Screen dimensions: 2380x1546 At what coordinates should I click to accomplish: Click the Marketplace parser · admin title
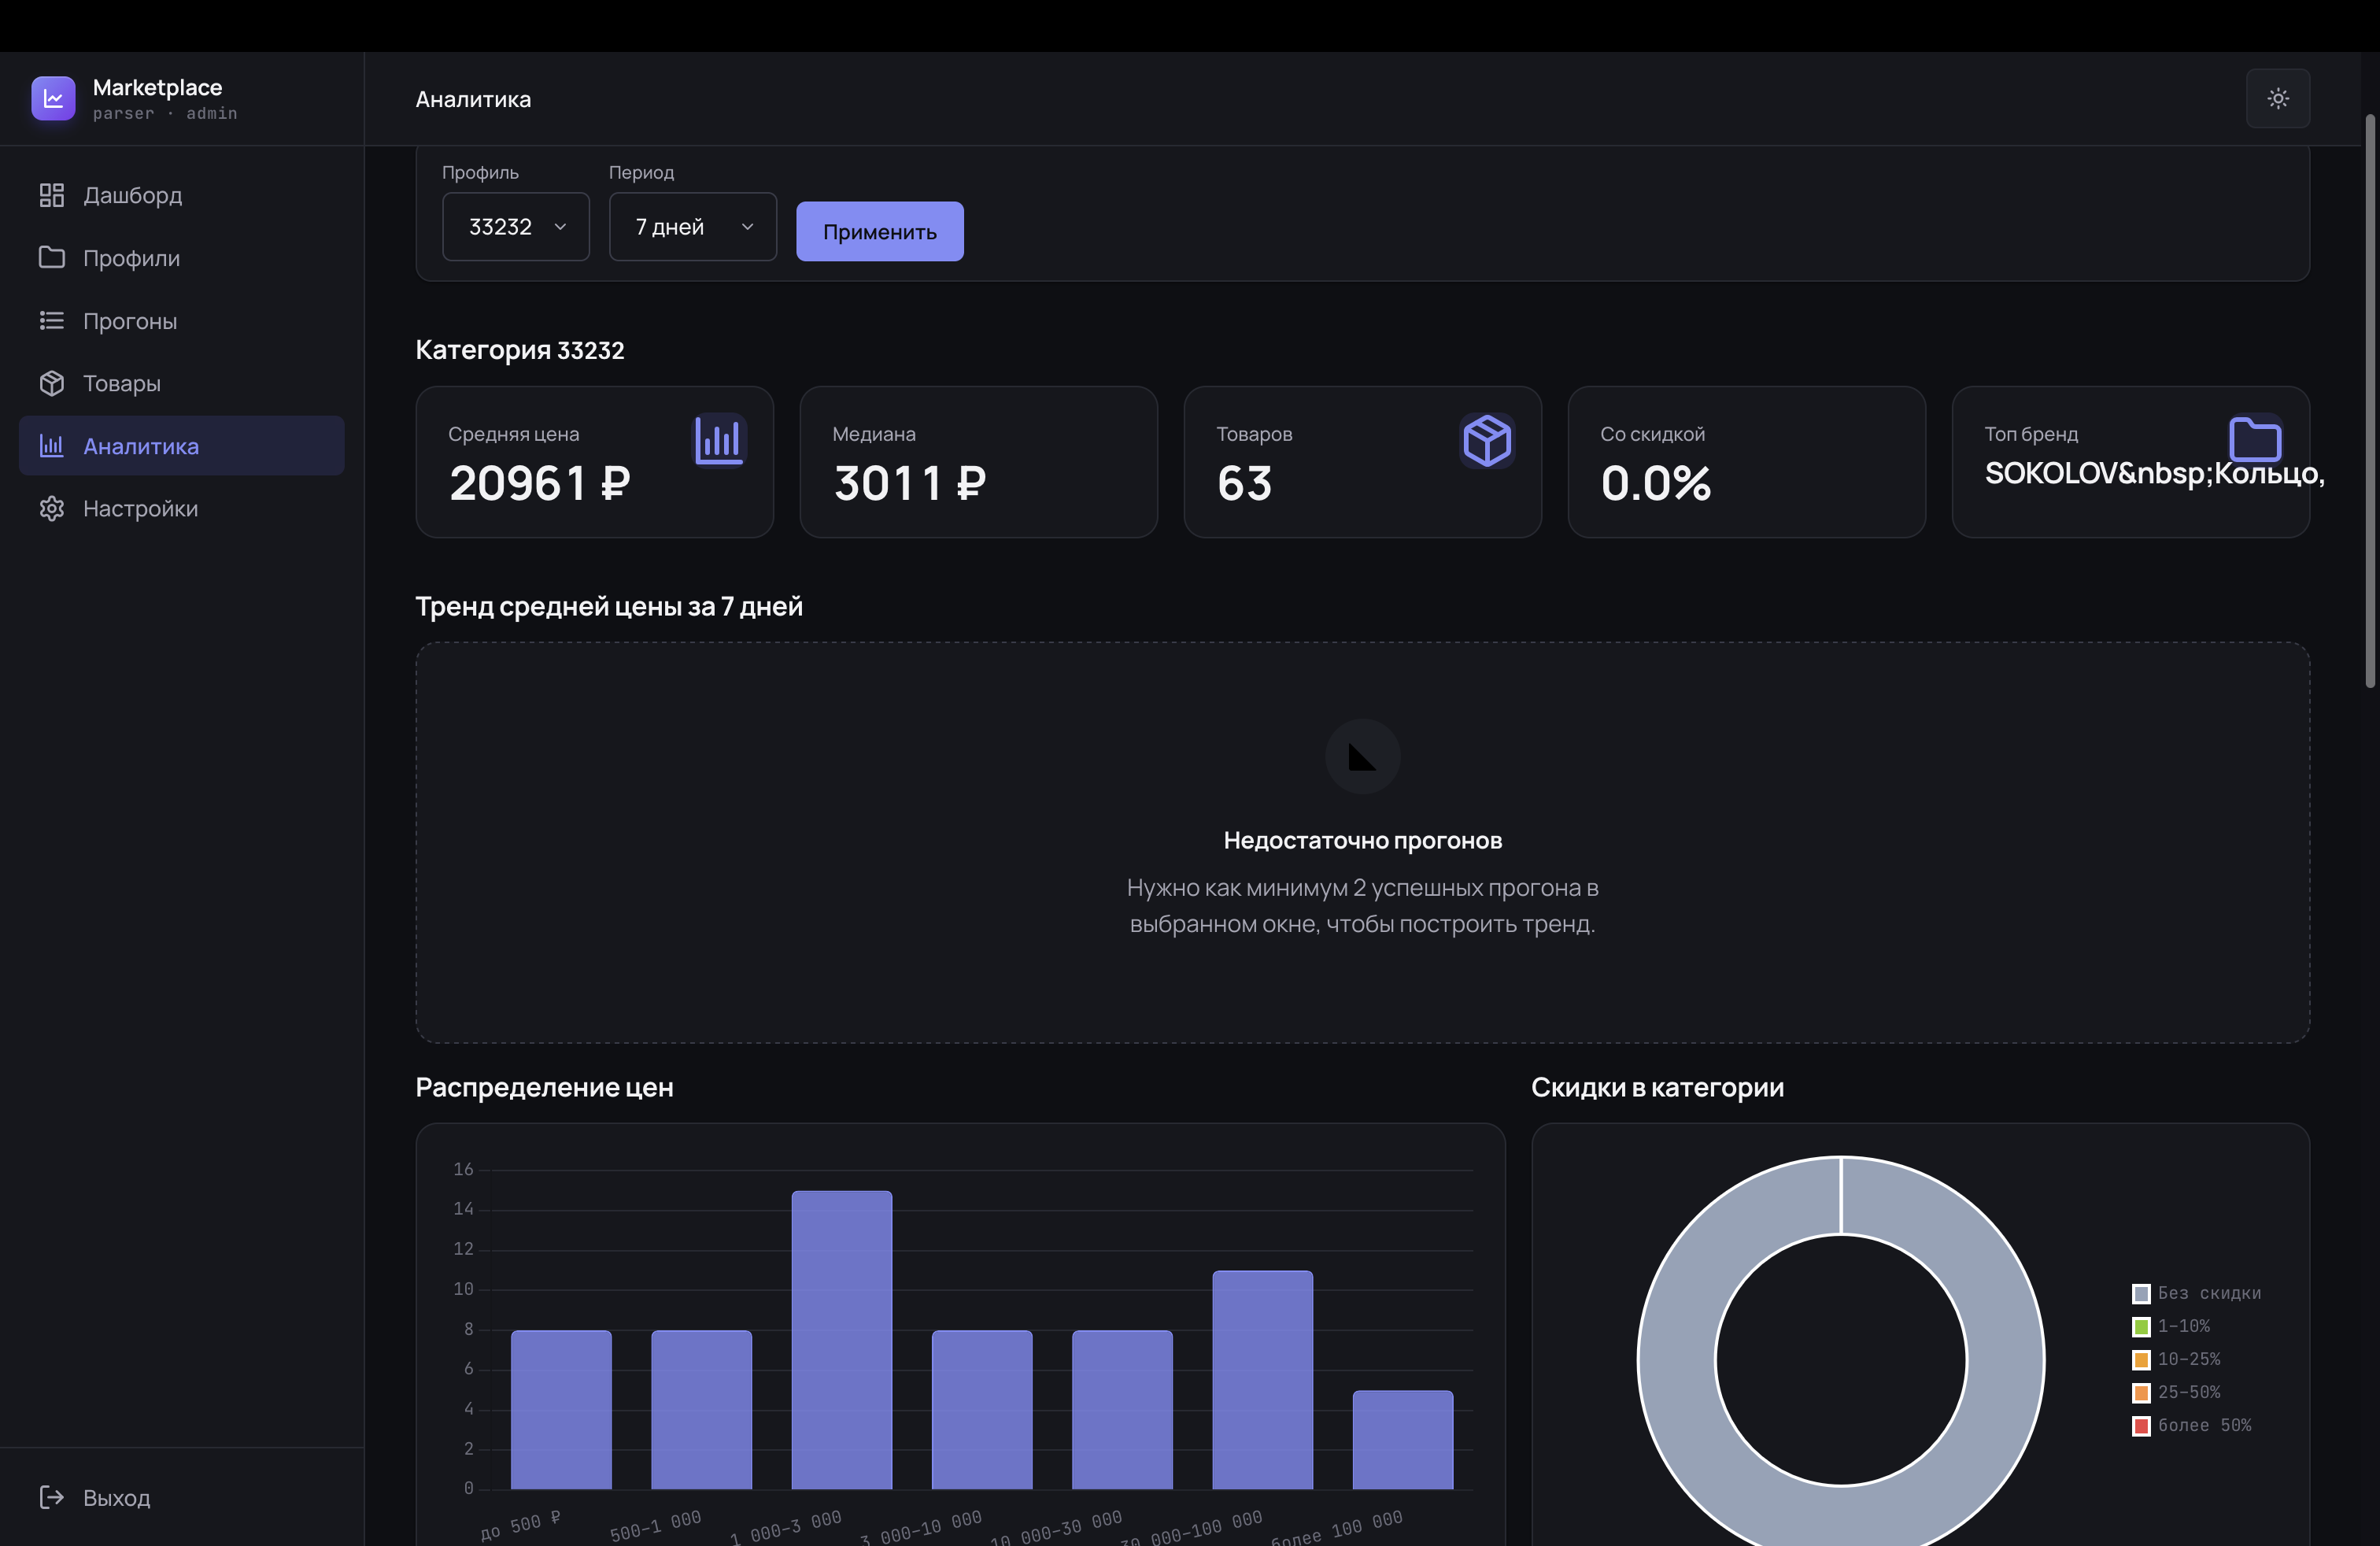tap(165, 99)
